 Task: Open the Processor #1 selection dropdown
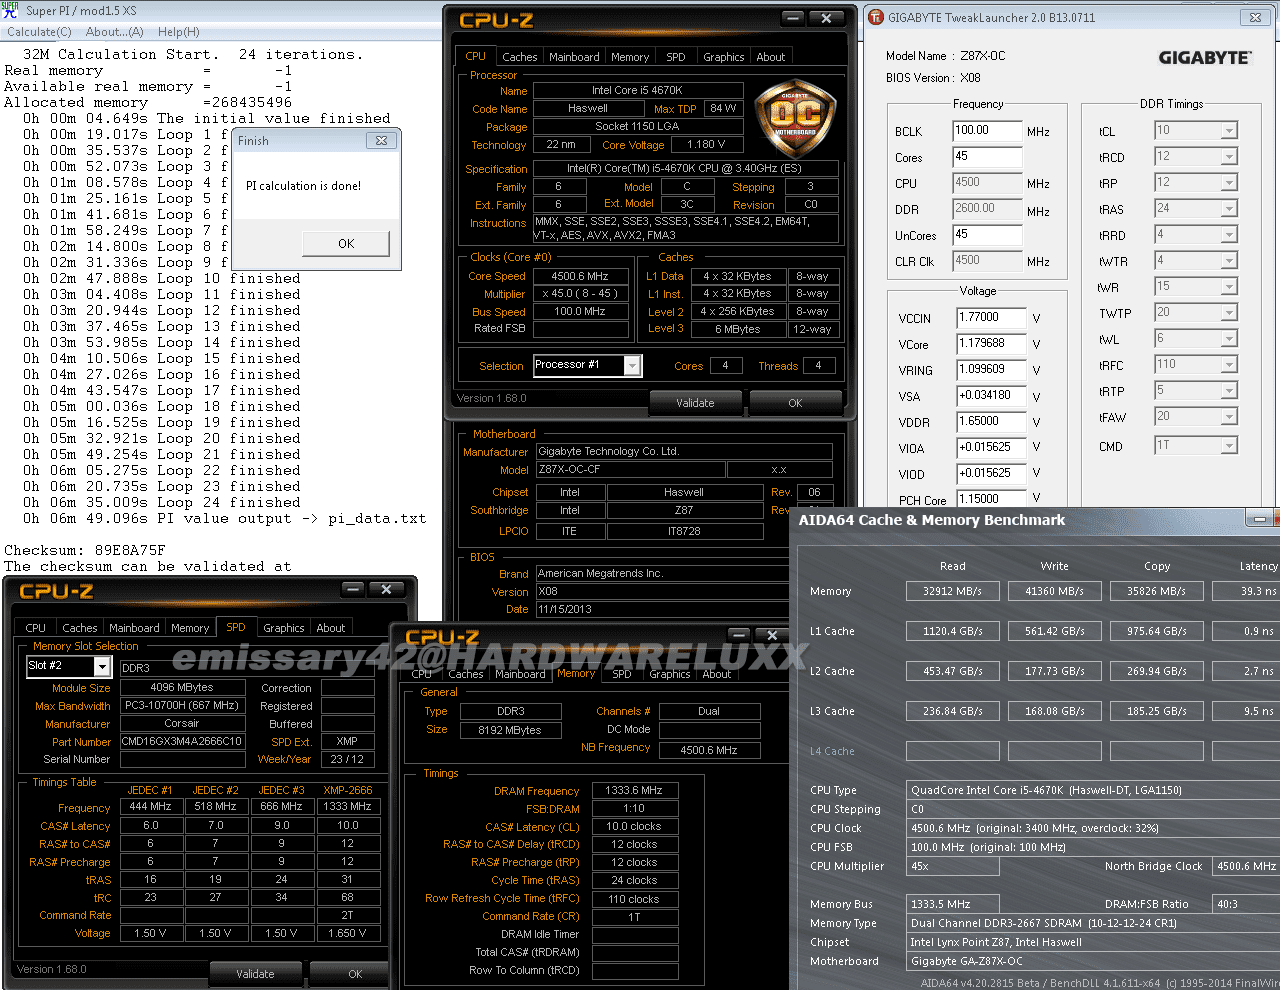pyautogui.click(x=632, y=366)
